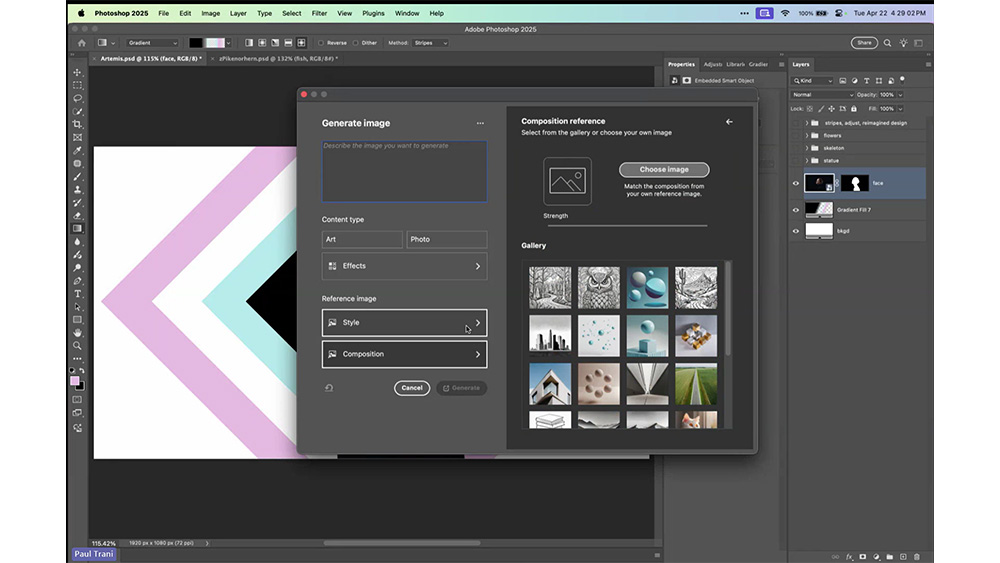
Task: Click the Choose image button
Action: pyautogui.click(x=664, y=170)
